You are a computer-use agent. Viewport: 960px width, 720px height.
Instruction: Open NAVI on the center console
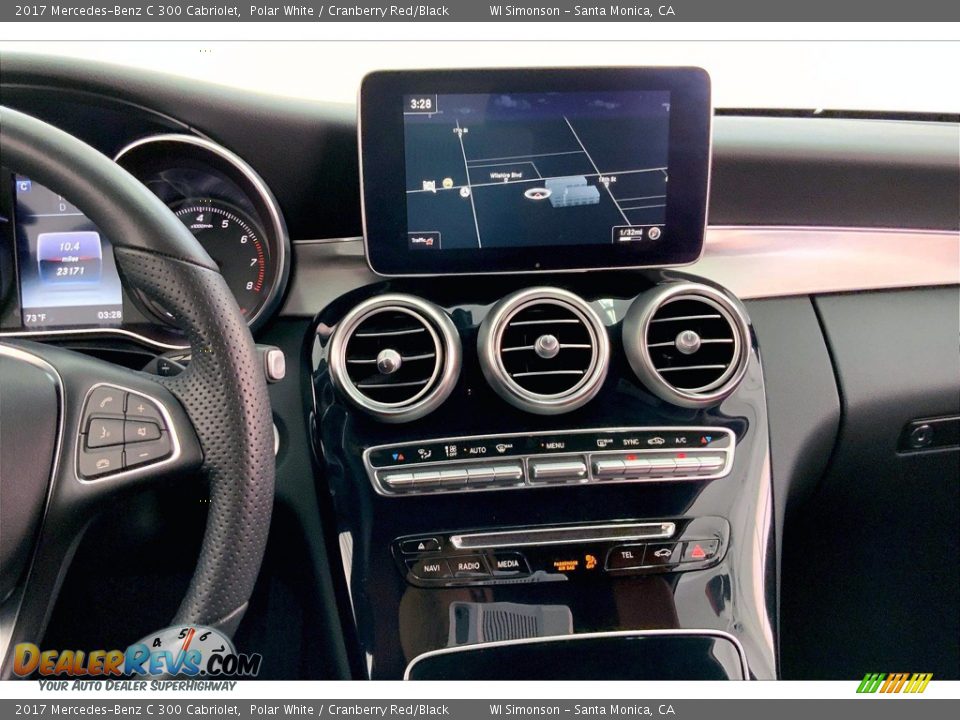point(432,568)
